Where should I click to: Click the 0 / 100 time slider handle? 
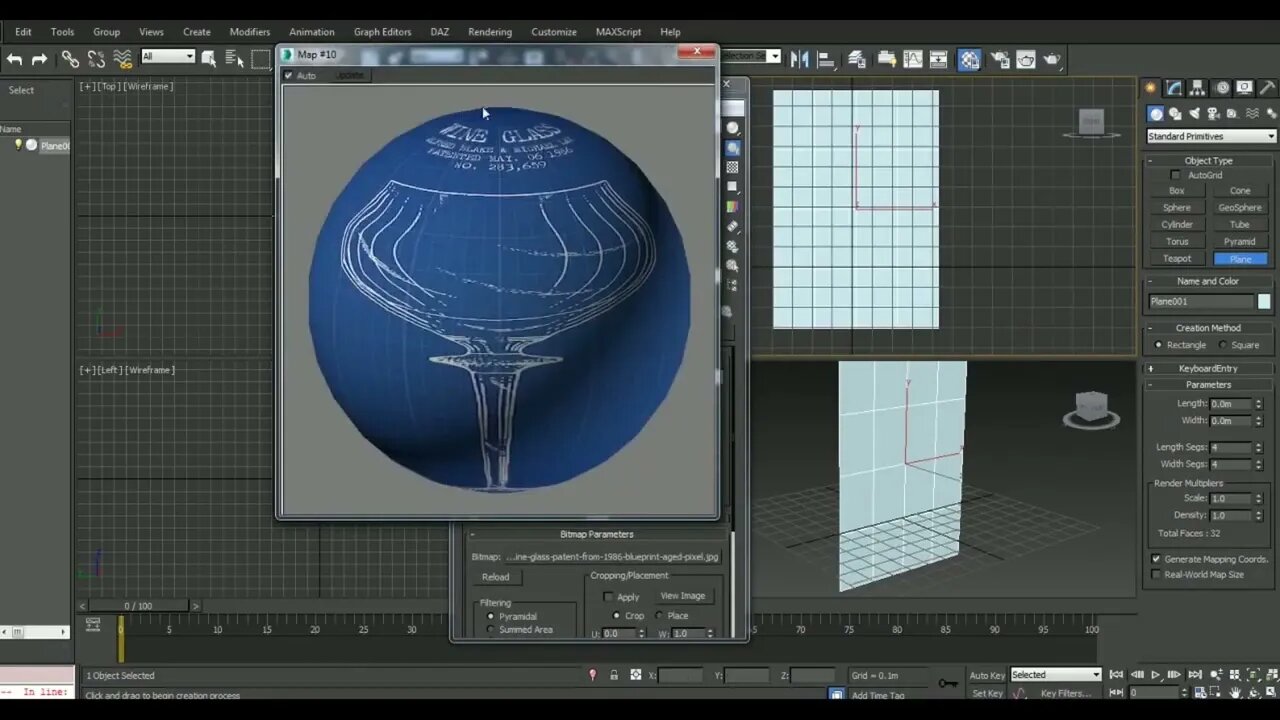138,606
